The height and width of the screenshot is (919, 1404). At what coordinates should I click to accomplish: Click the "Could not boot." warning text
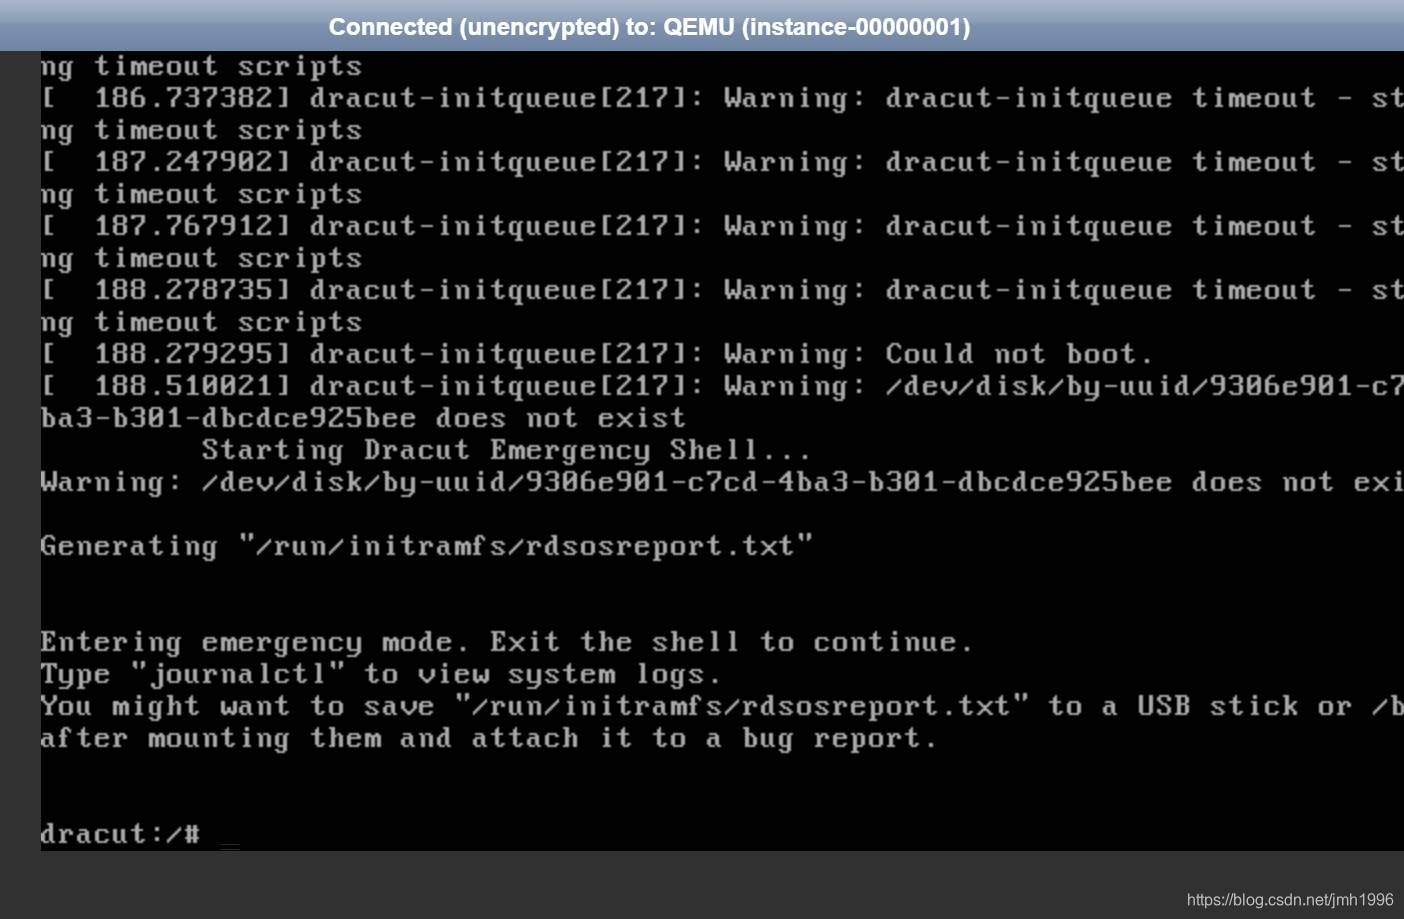click(x=1018, y=354)
